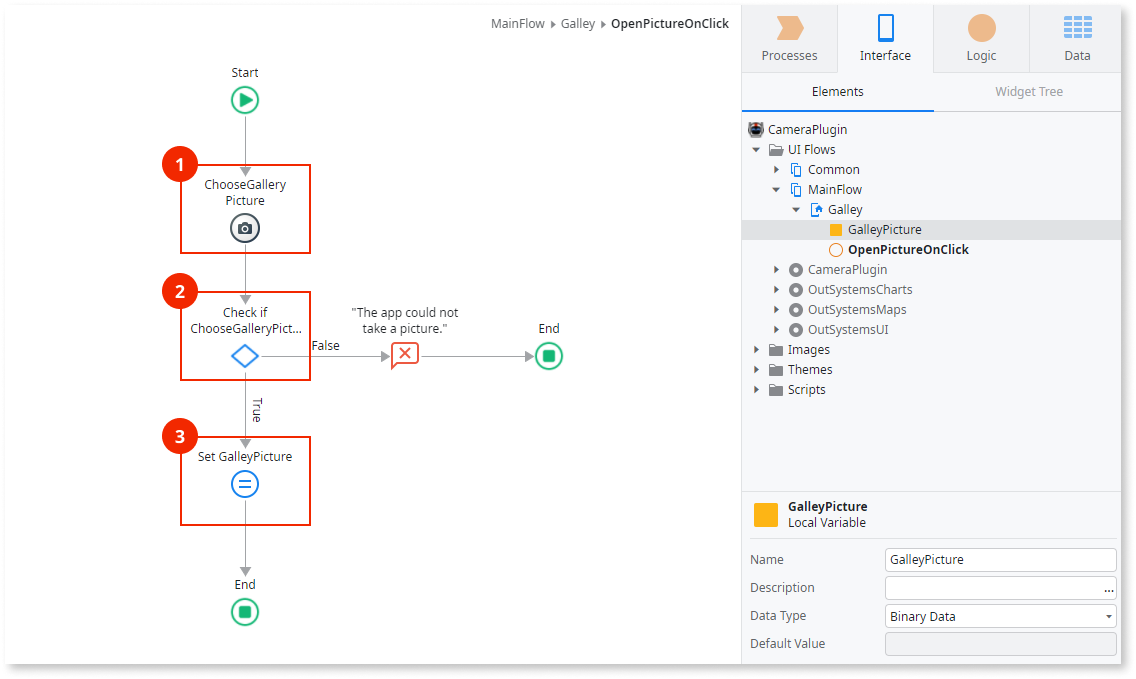1136x679 pixels.
Task: Switch to the Widget Tree tab
Action: coord(1028,91)
